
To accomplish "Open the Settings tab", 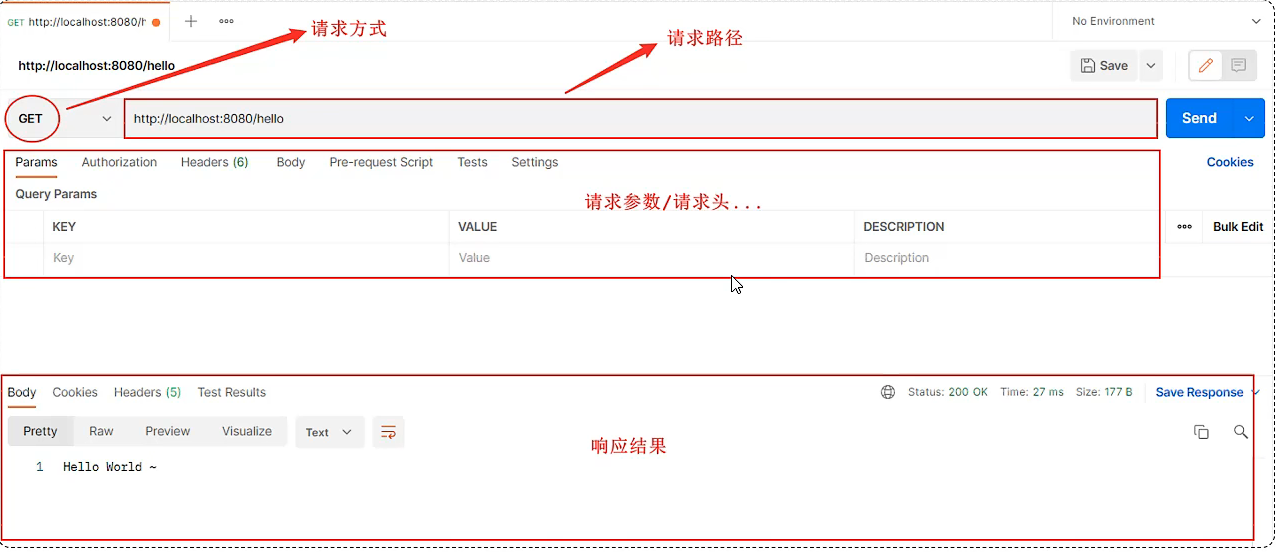I will 535,162.
